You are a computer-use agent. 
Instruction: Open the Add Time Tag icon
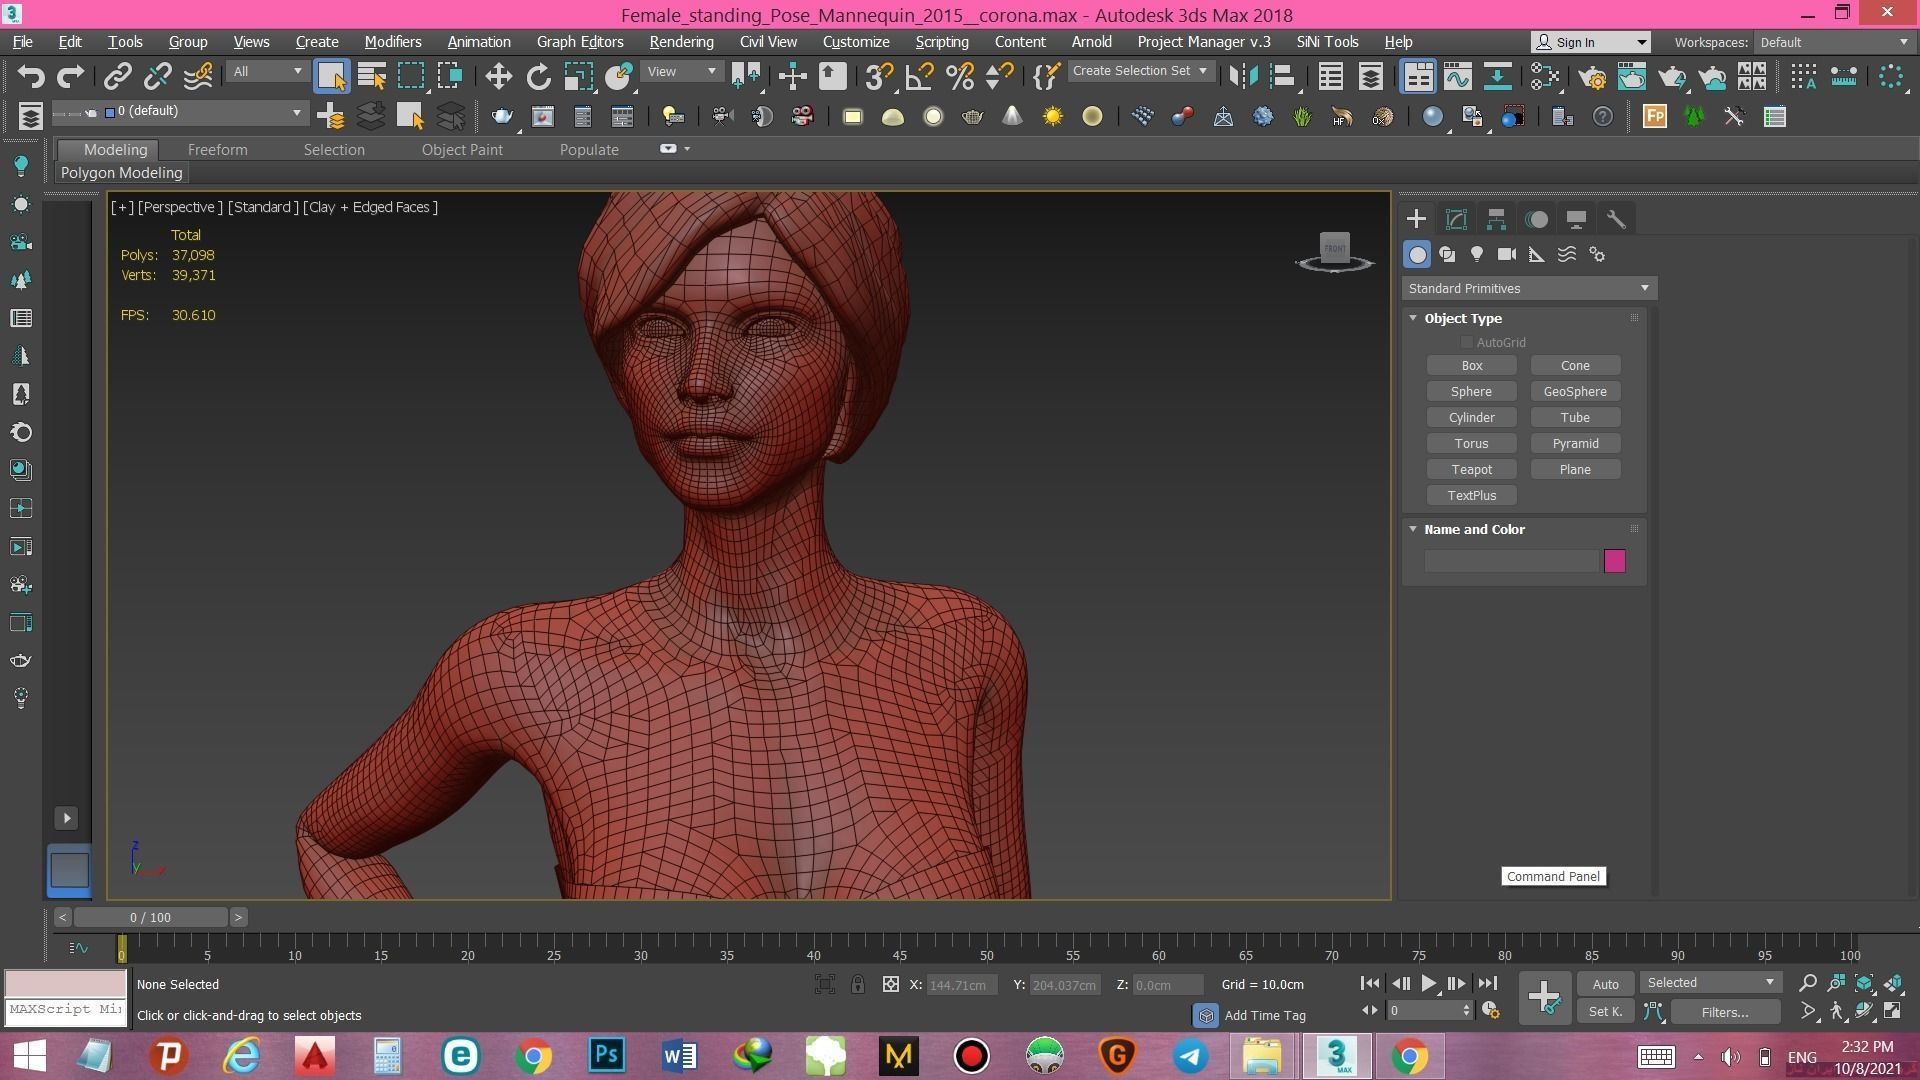coord(1206,1015)
